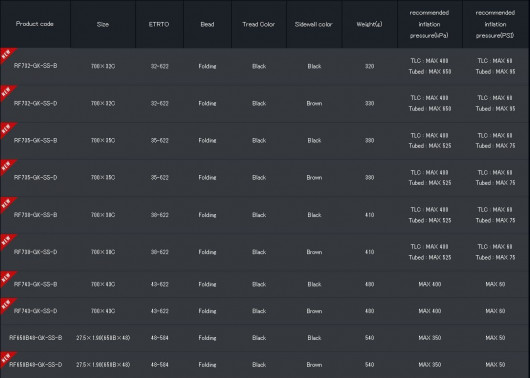Select the ETRTO column header

159,24
